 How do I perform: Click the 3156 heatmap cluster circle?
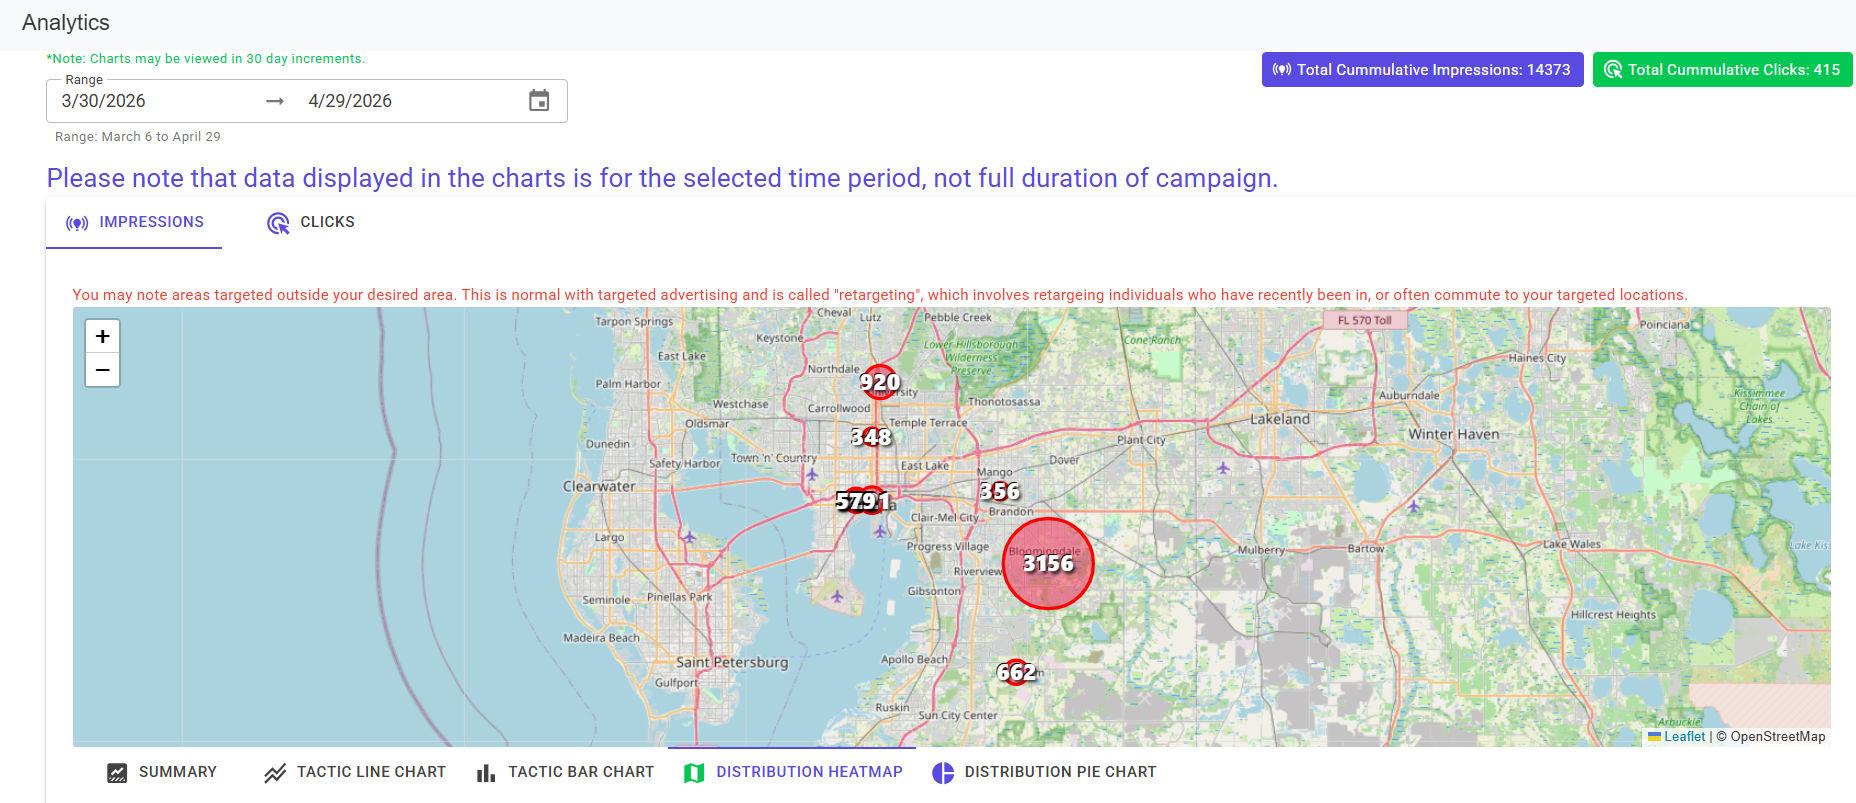1048,563
